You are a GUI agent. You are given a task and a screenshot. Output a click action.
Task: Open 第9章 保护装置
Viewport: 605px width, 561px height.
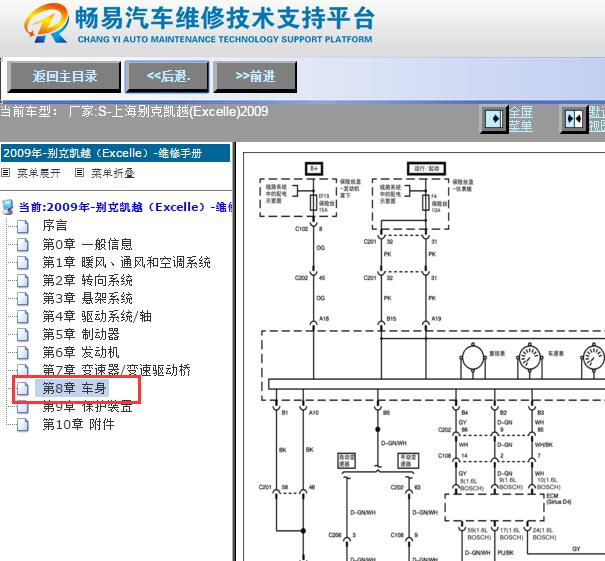(88, 406)
